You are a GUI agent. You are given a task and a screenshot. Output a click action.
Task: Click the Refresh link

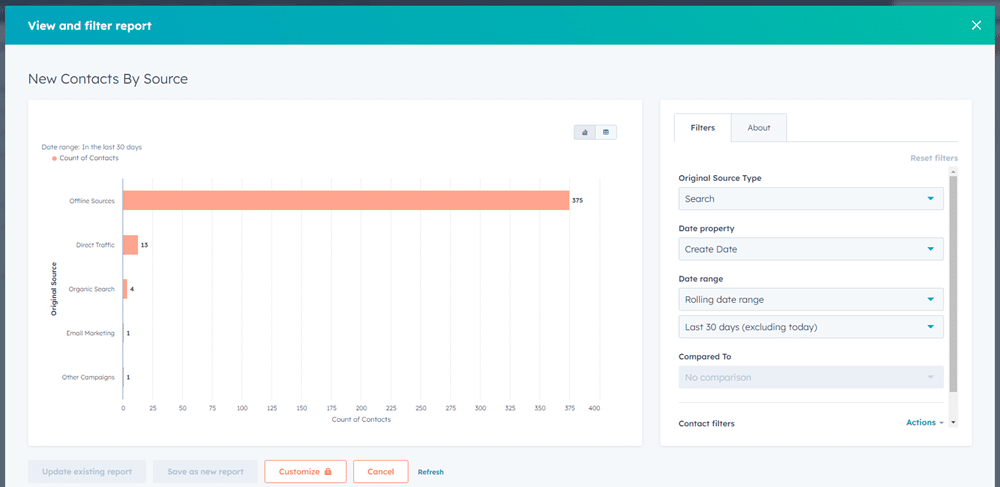point(430,472)
